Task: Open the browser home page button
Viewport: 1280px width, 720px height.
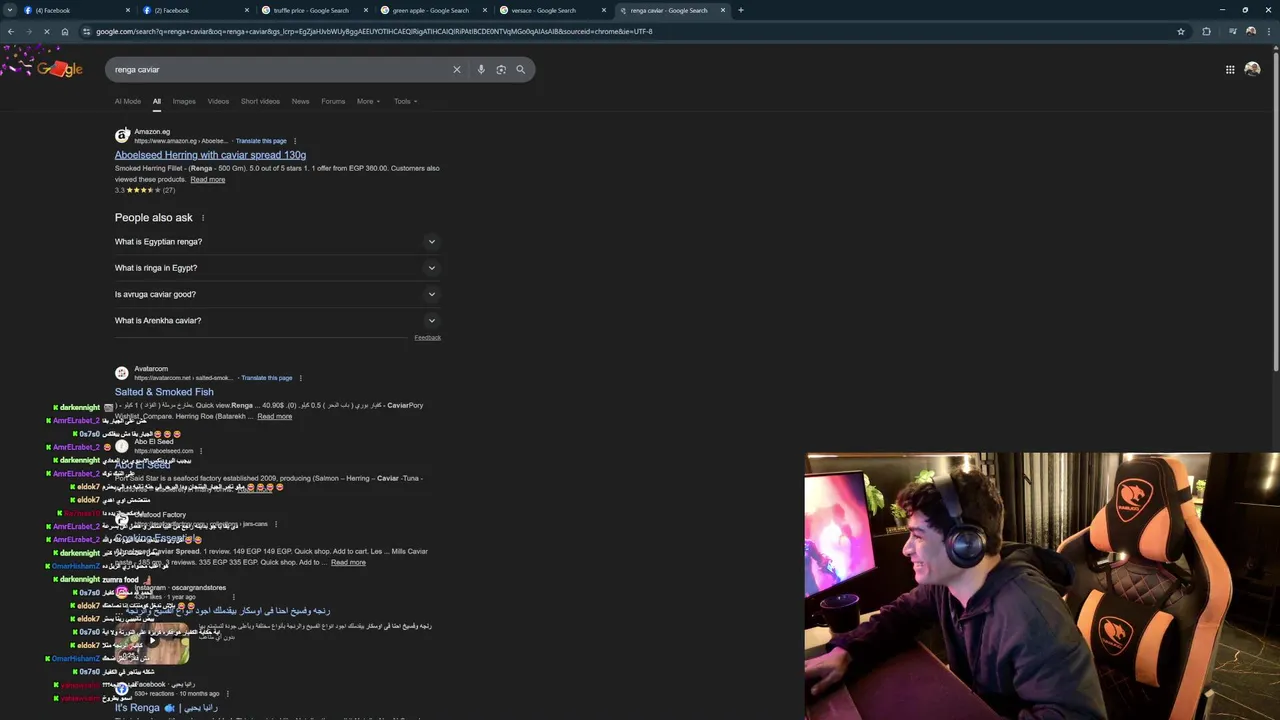Action: (65, 31)
